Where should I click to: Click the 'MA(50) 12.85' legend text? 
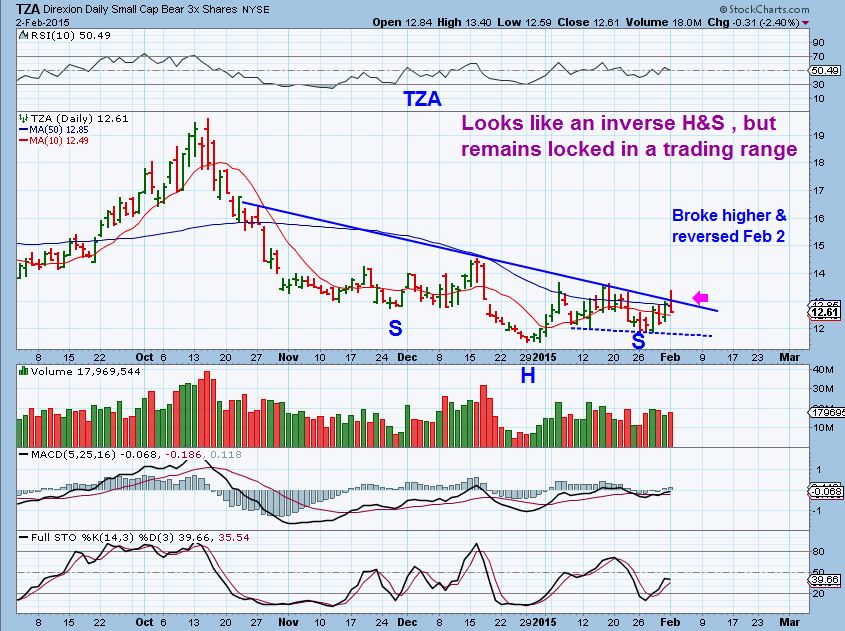click(x=59, y=130)
